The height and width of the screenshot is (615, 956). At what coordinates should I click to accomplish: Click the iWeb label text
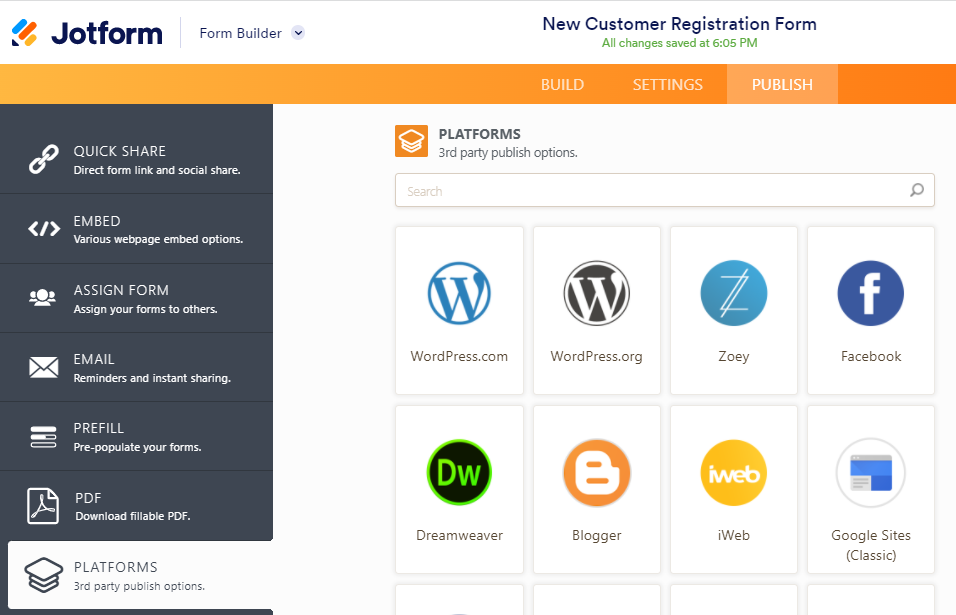(733, 536)
